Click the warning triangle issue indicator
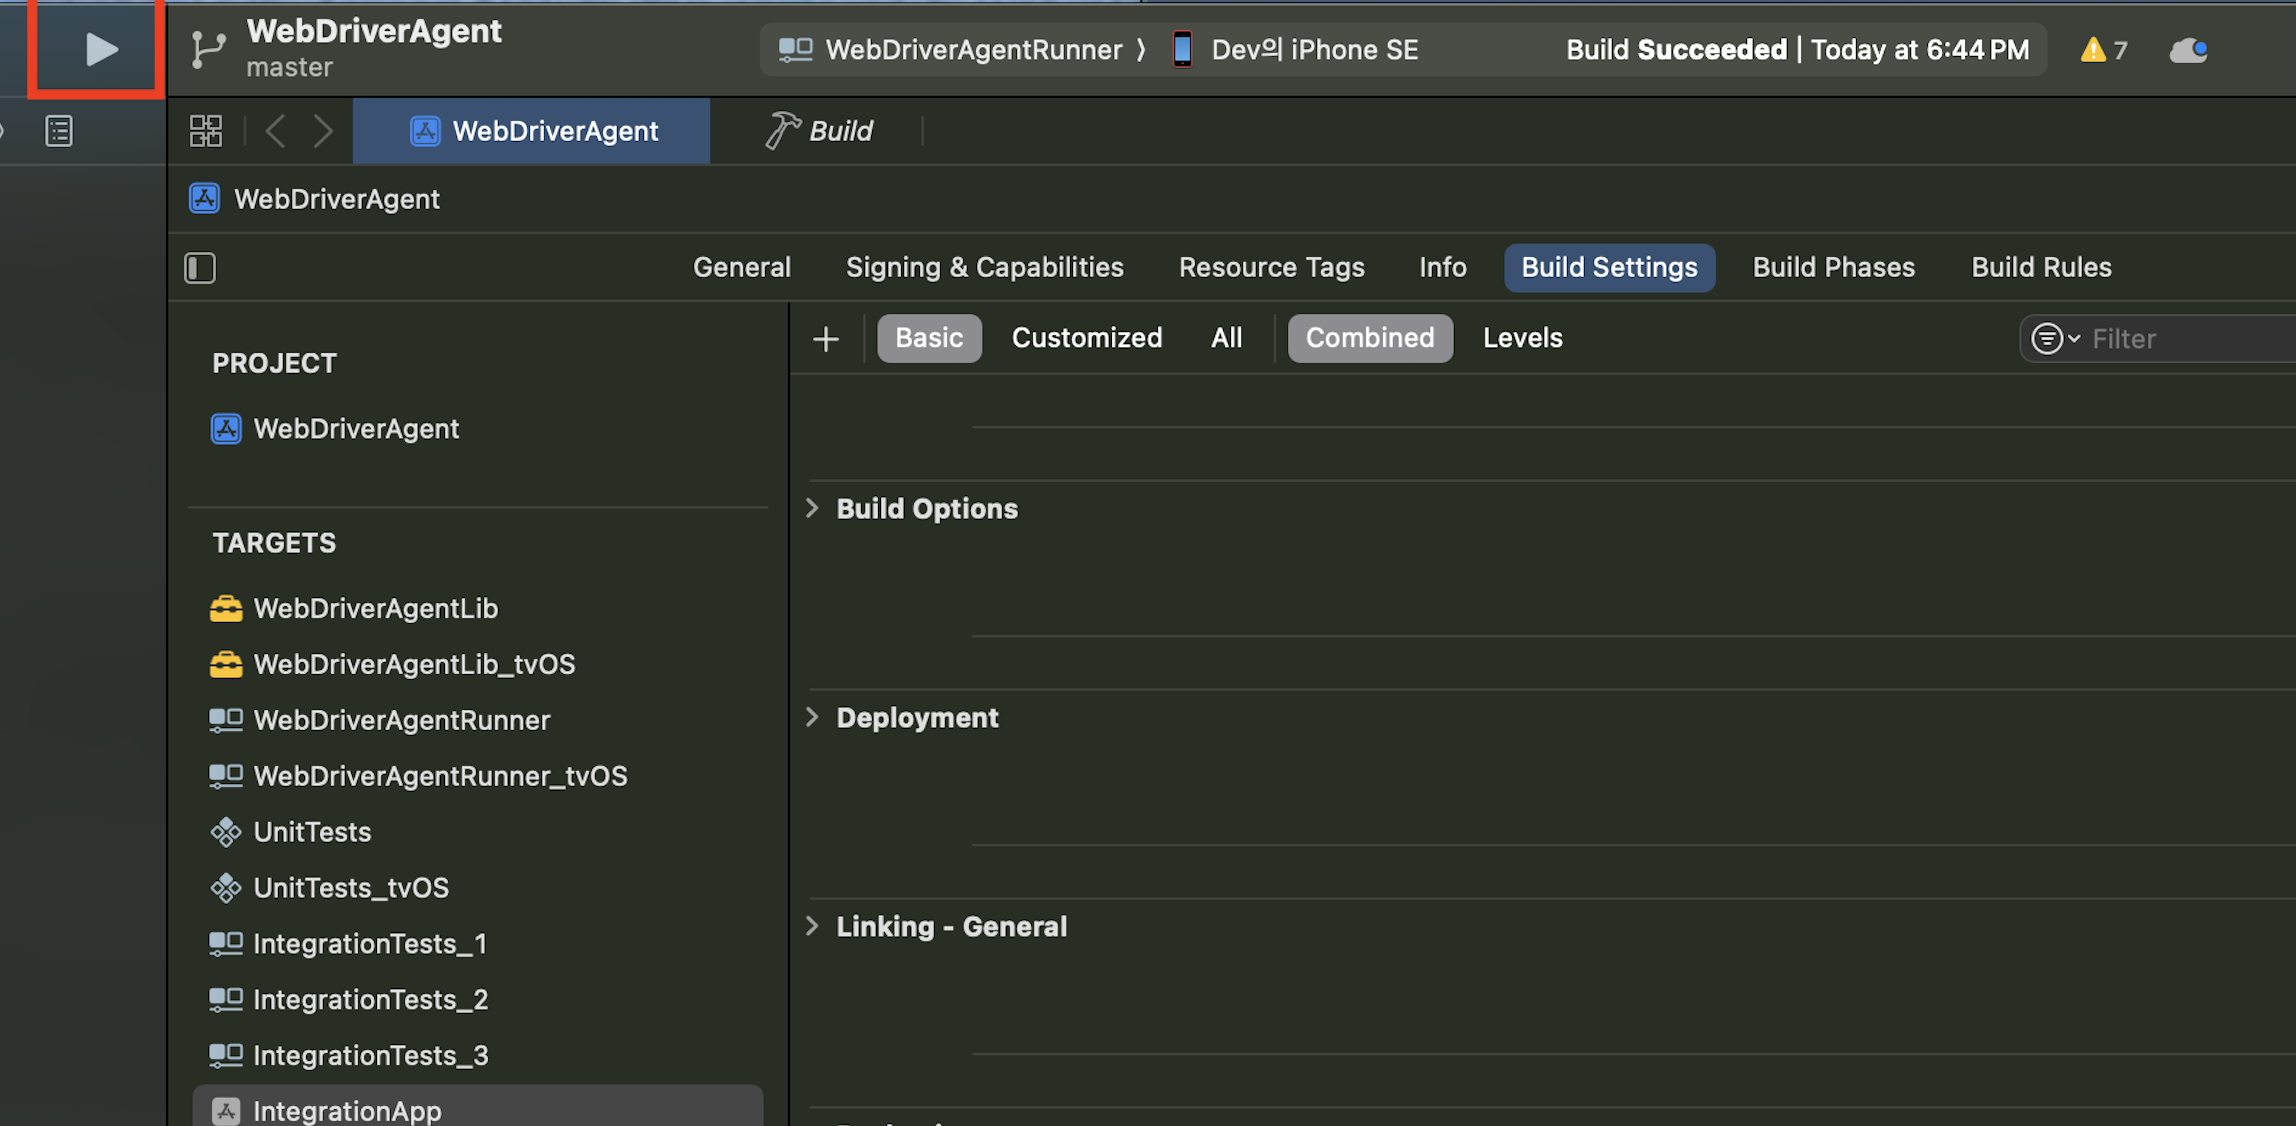 (2092, 50)
